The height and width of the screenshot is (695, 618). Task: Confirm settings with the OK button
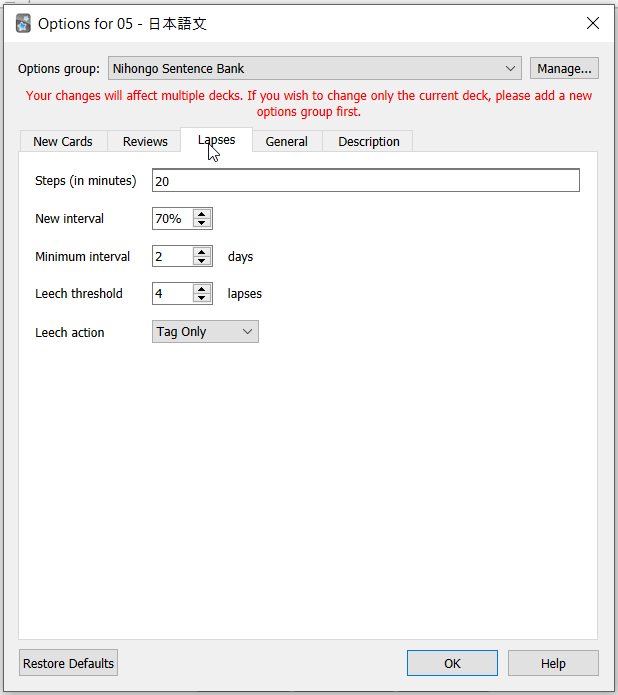point(452,663)
